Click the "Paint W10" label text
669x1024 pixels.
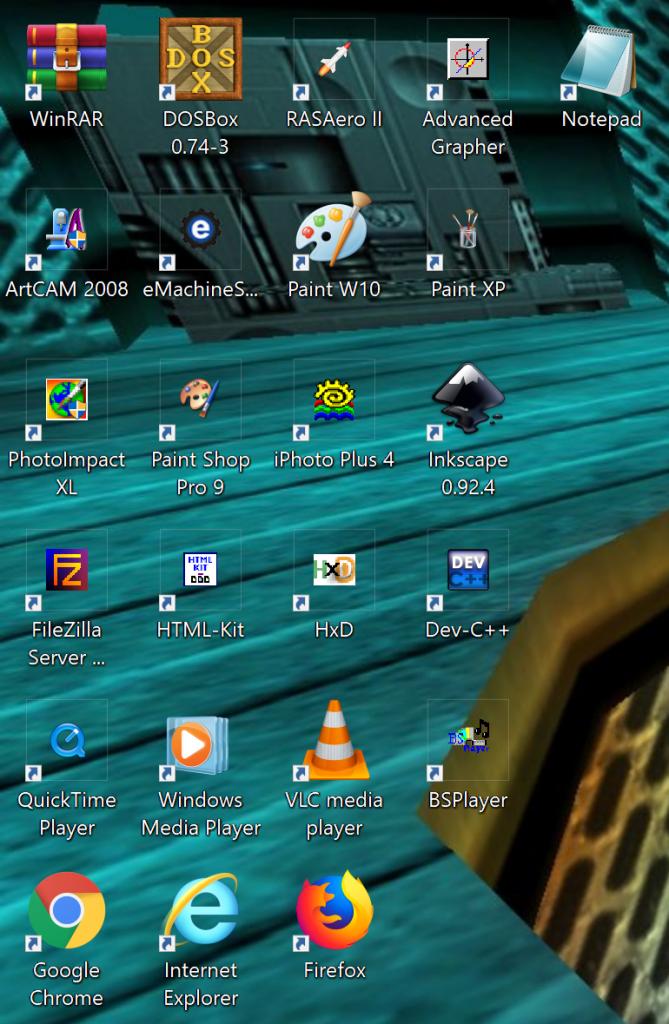pos(334,289)
